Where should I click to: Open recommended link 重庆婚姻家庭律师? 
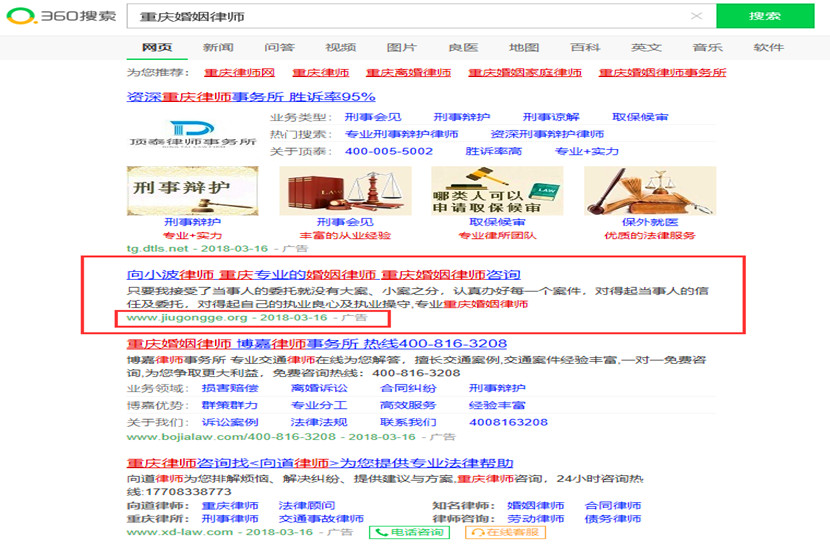(x=525, y=73)
